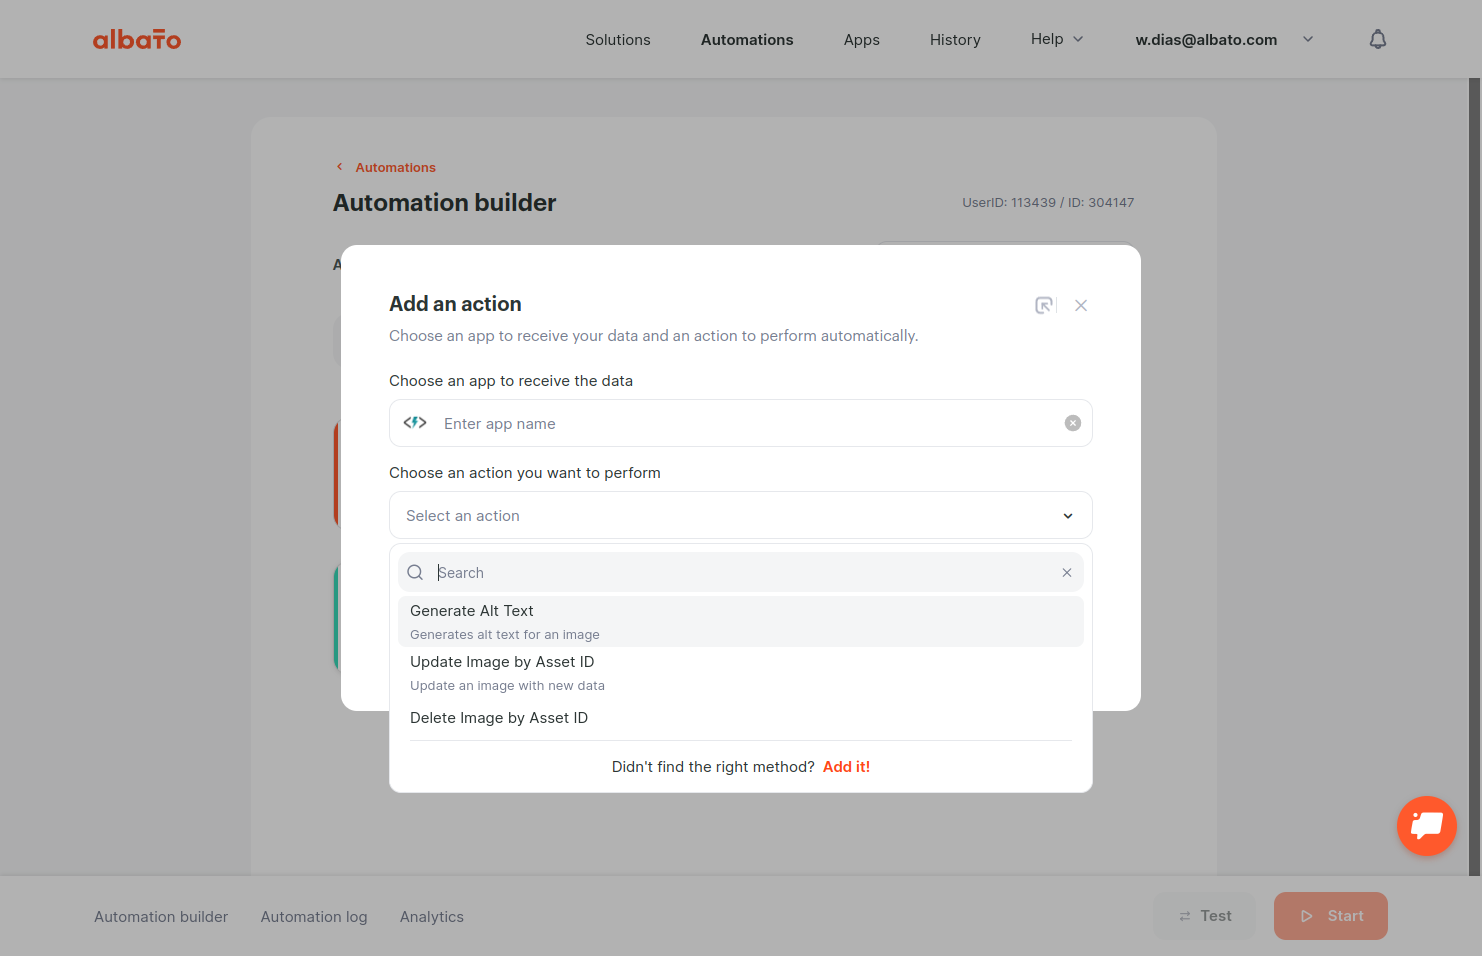
Task: Click the page vertical scrollbar
Action: [x=1474, y=477]
